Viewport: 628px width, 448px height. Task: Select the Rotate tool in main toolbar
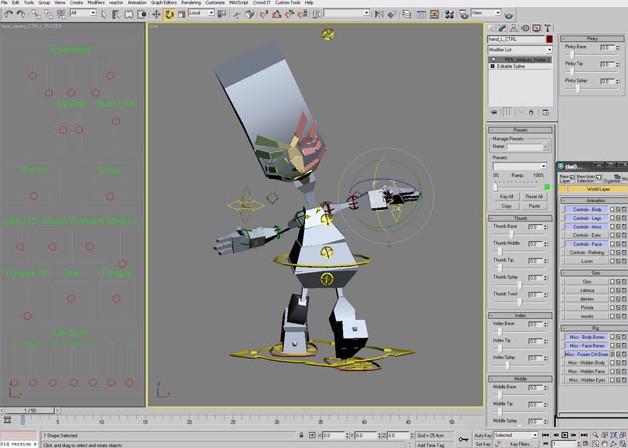(169, 15)
